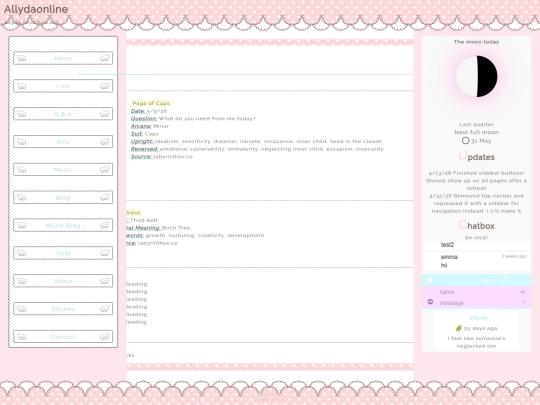This screenshot has height=405, width=540.
Task: Open the About sidebar item
Action: 63,281
